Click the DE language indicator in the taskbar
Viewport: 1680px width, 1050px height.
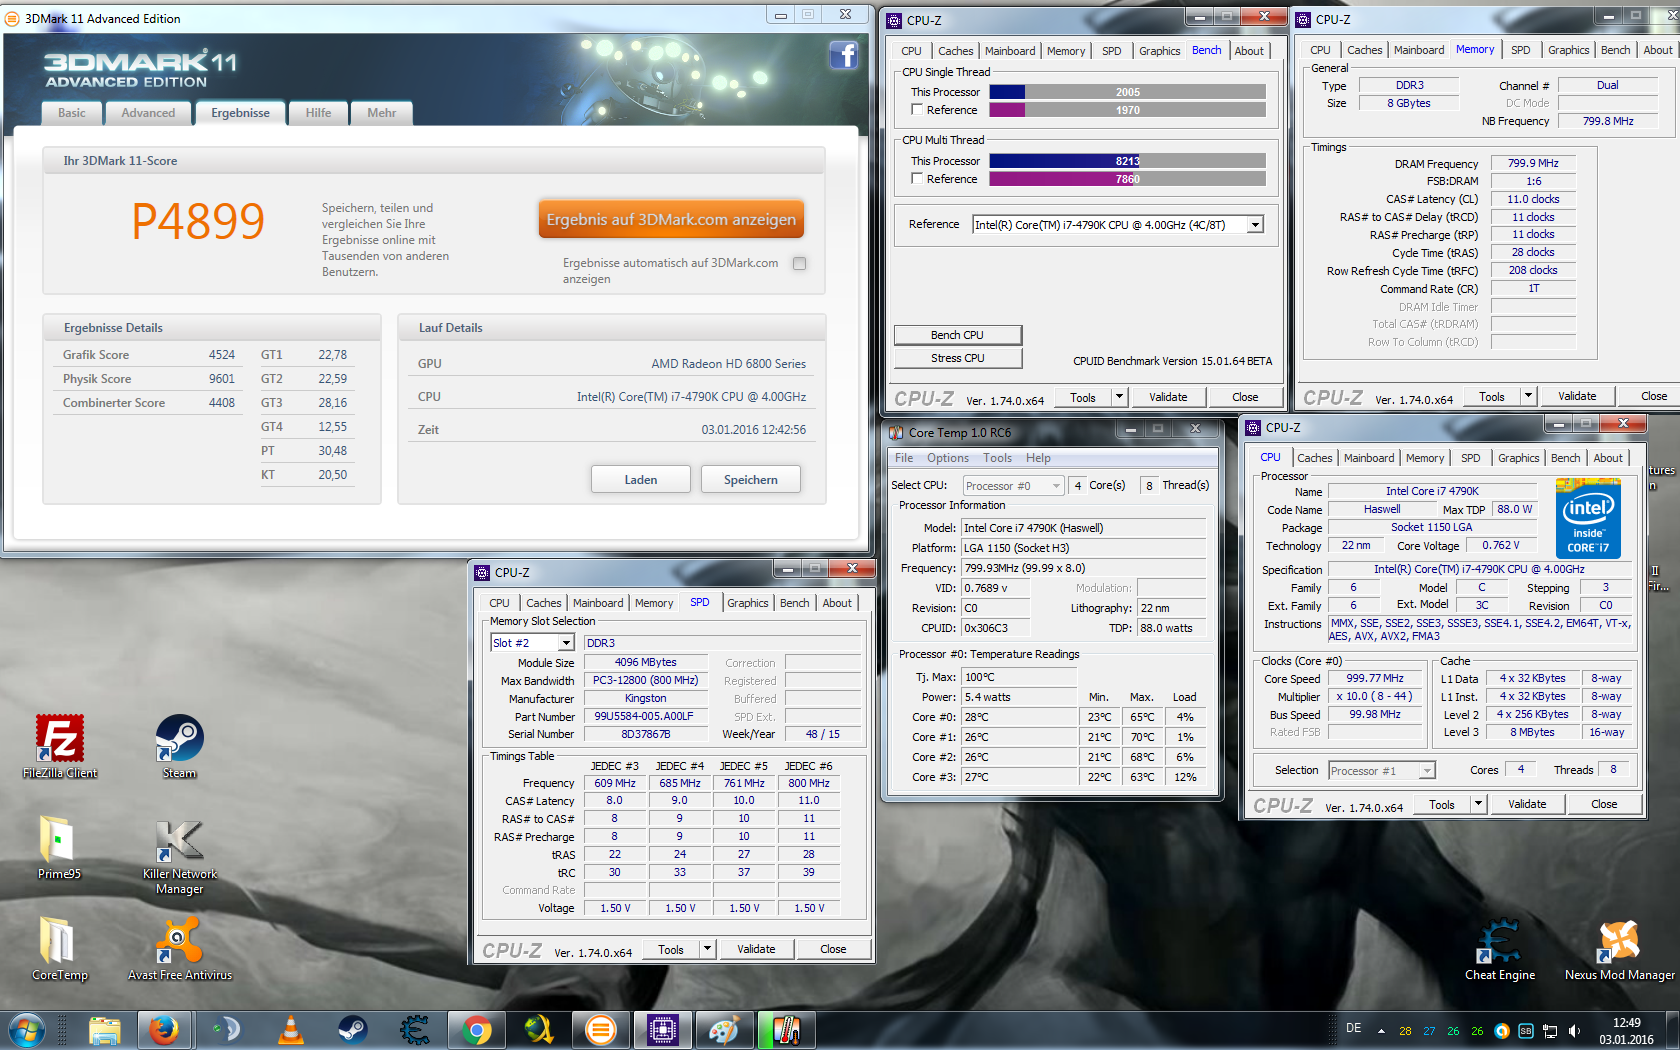click(1354, 1028)
